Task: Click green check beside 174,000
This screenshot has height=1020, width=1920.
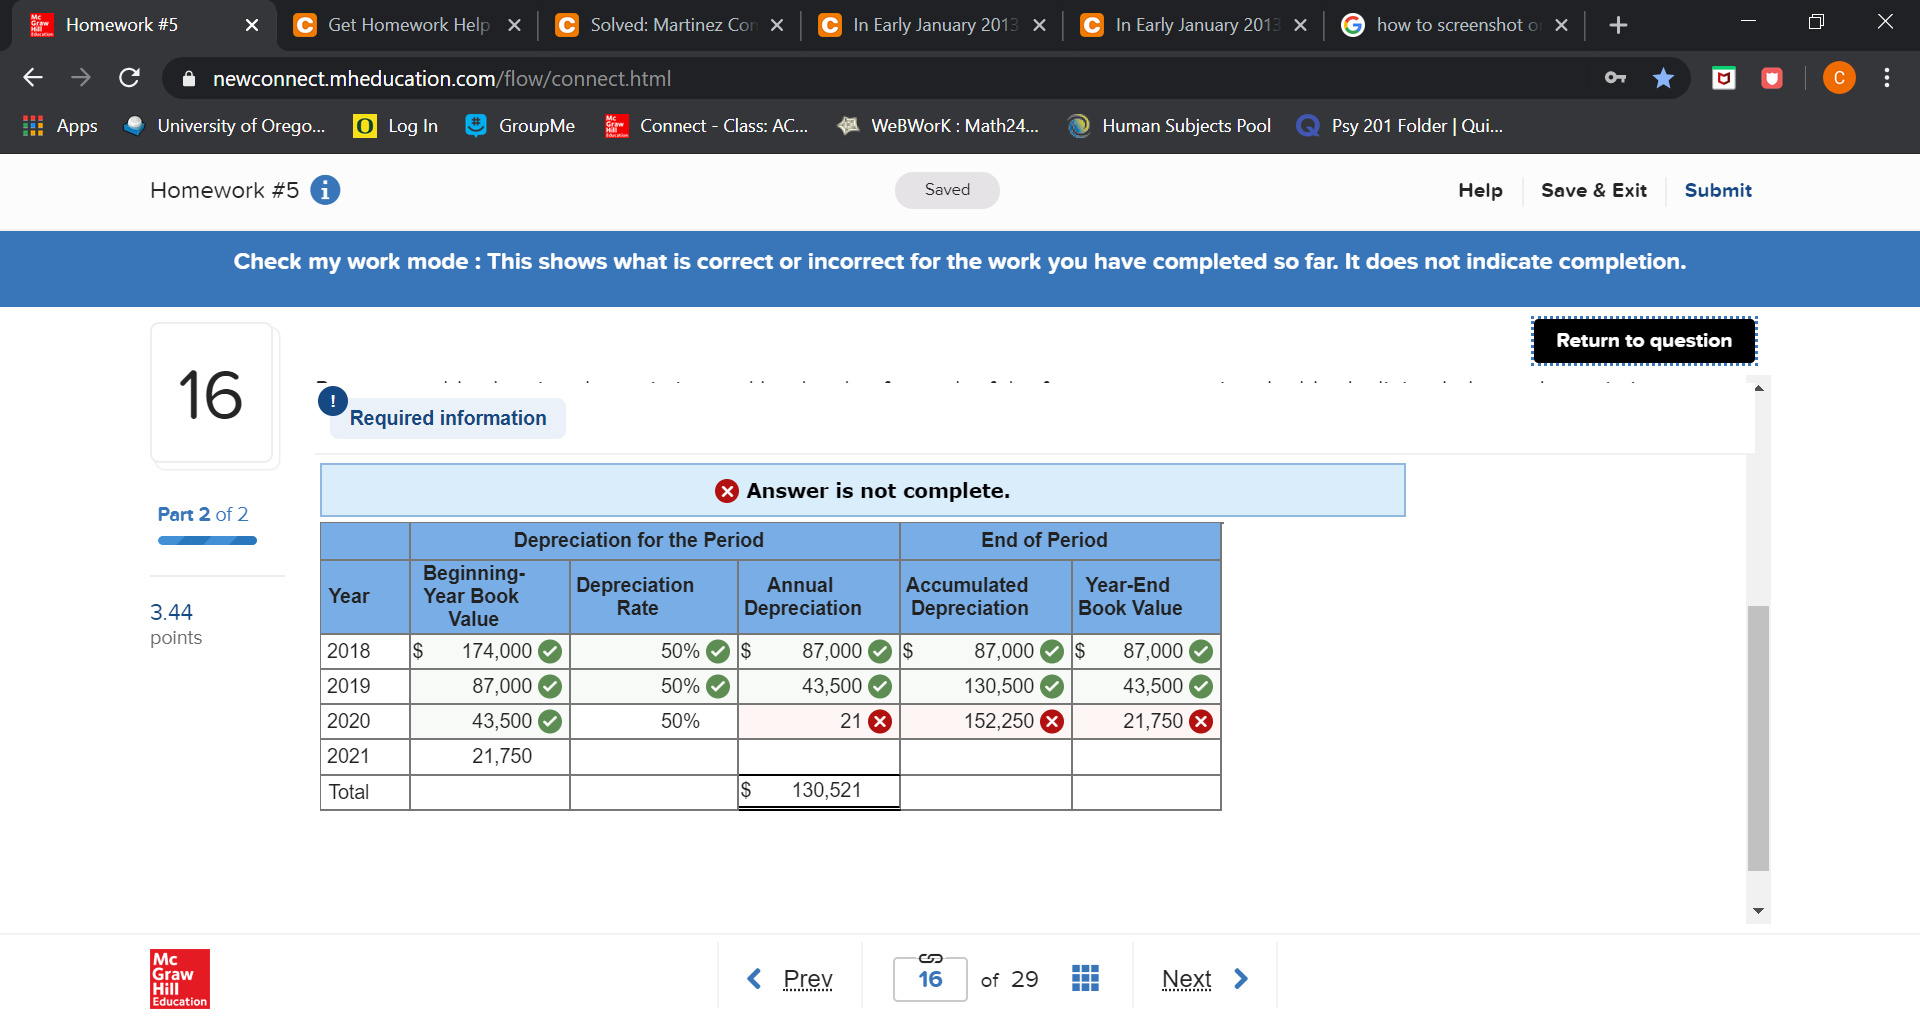Action: (550, 652)
